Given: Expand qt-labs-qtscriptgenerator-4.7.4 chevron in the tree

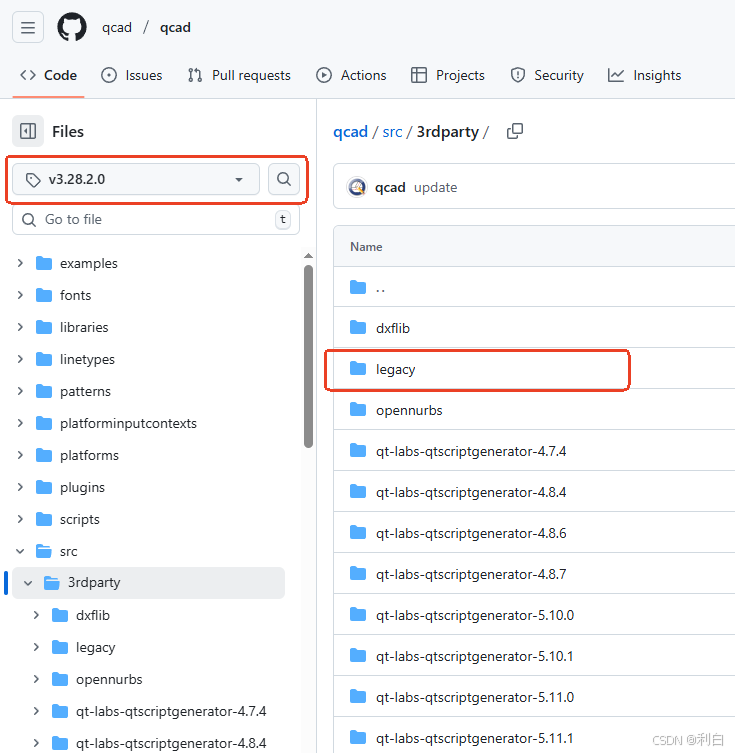Looking at the screenshot, I should 36,711.
